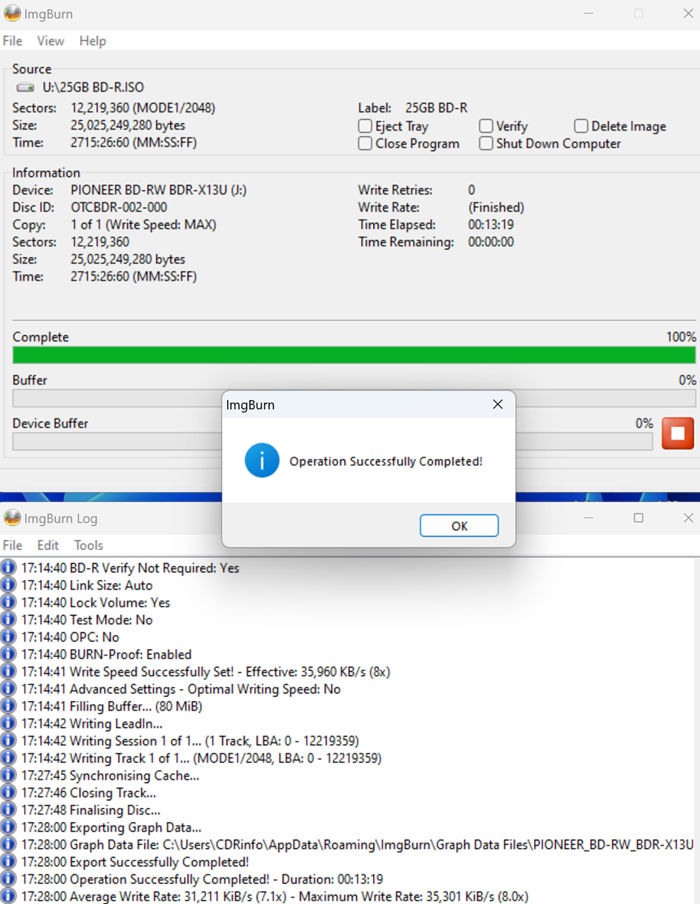Select 'Write Speed Successfully Set!' log text
700x904 pixels.
click(x=152, y=672)
